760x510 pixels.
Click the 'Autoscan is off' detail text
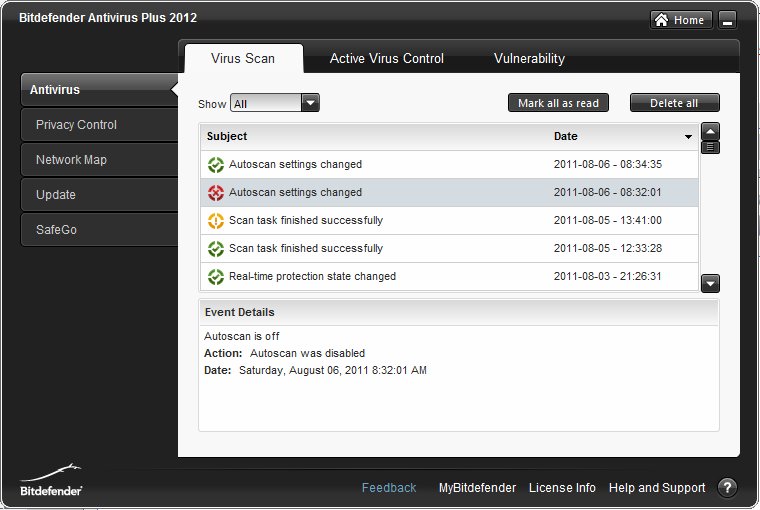242,336
